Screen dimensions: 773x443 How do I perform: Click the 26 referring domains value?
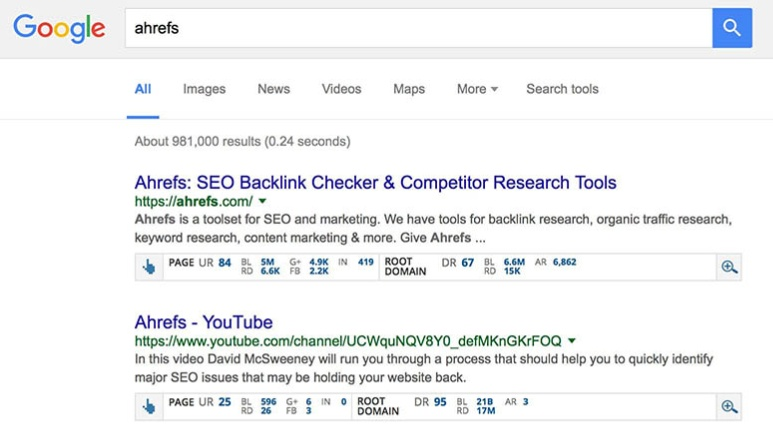point(266,410)
